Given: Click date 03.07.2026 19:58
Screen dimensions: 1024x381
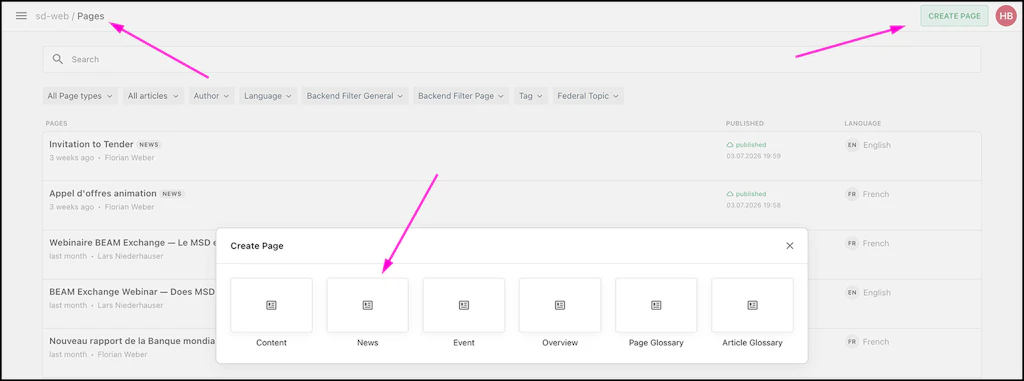Looking at the screenshot, I should 754,205.
